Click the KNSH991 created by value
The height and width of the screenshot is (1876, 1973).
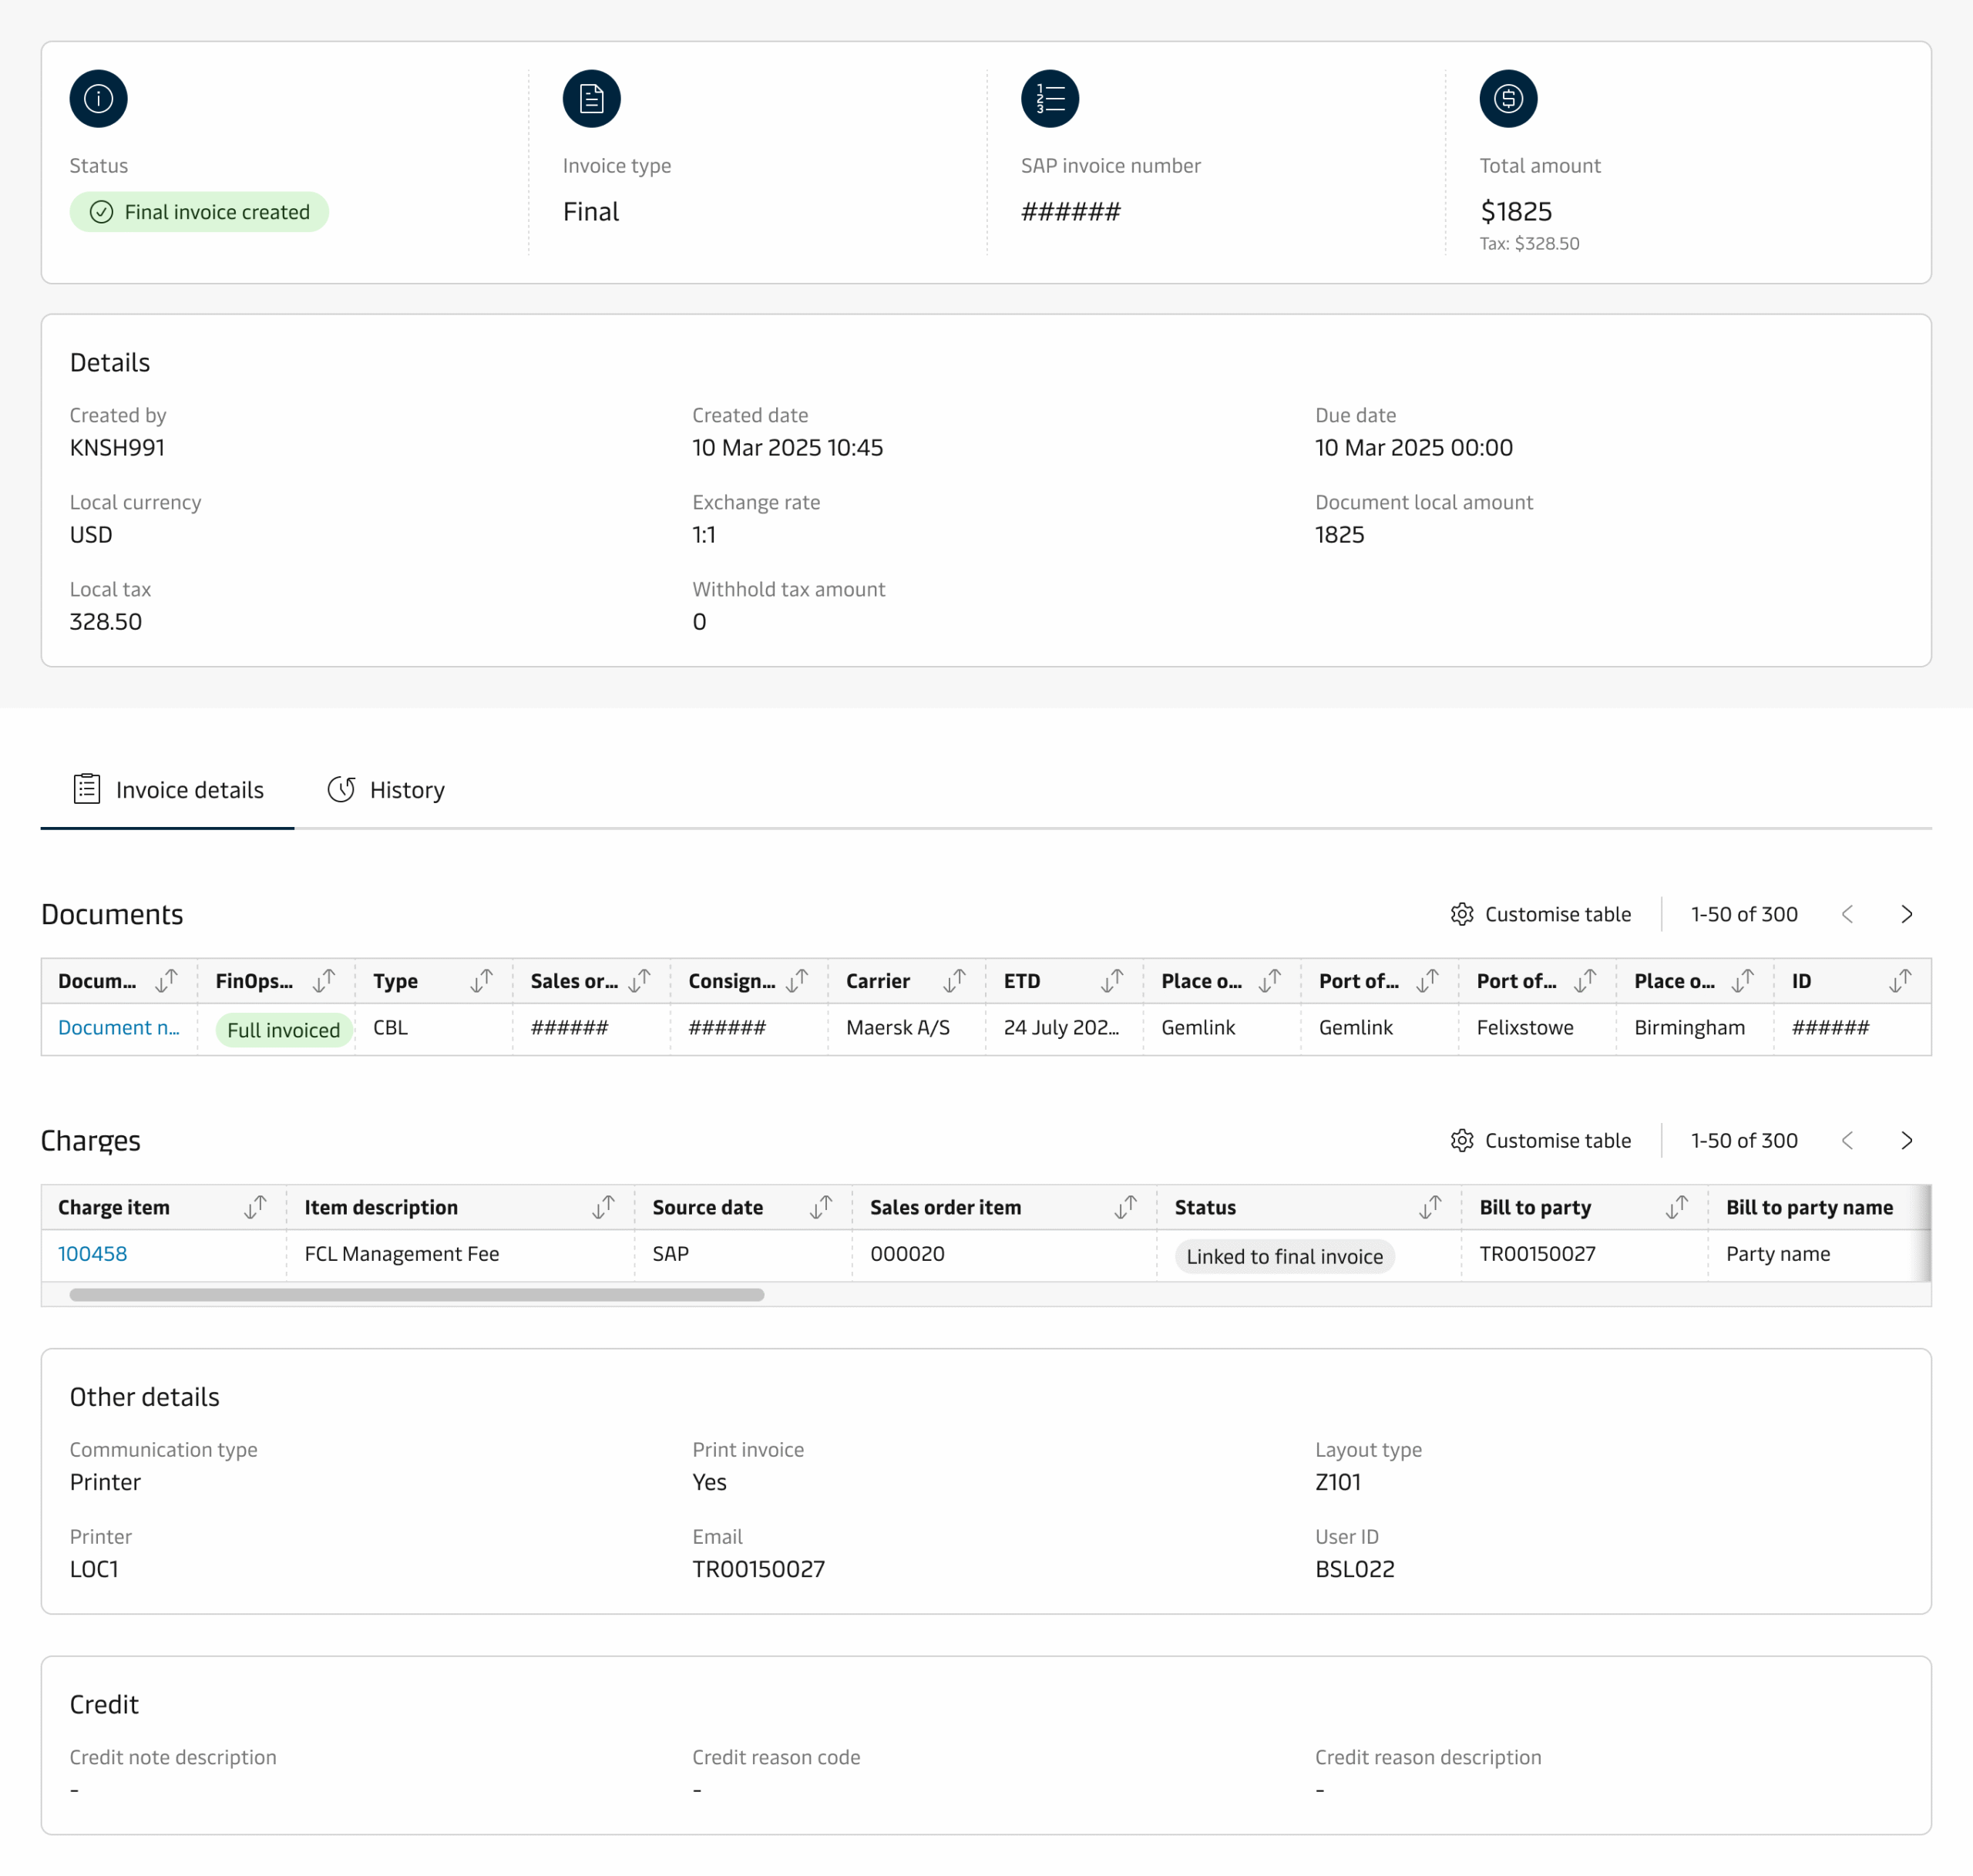(x=117, y=447)
